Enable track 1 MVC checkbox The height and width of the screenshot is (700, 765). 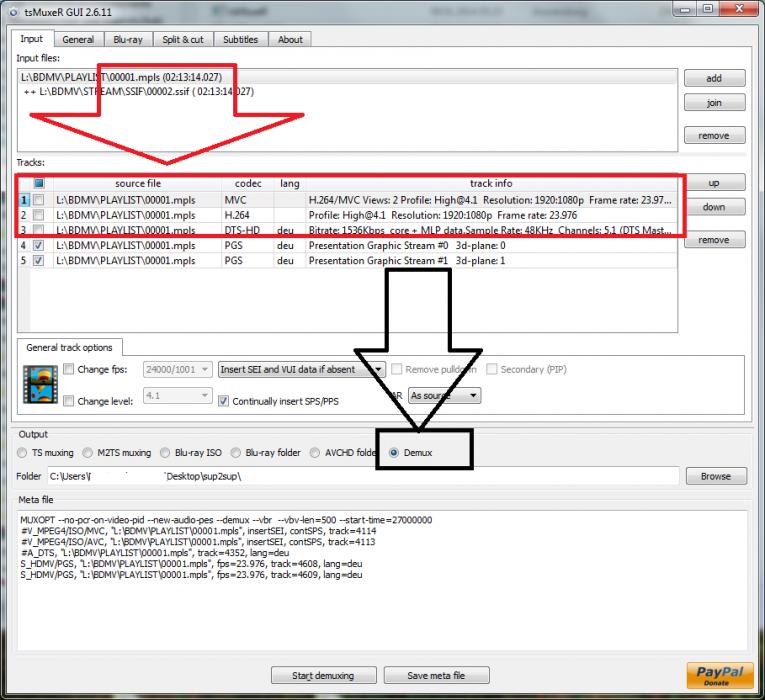click(39, 200)
